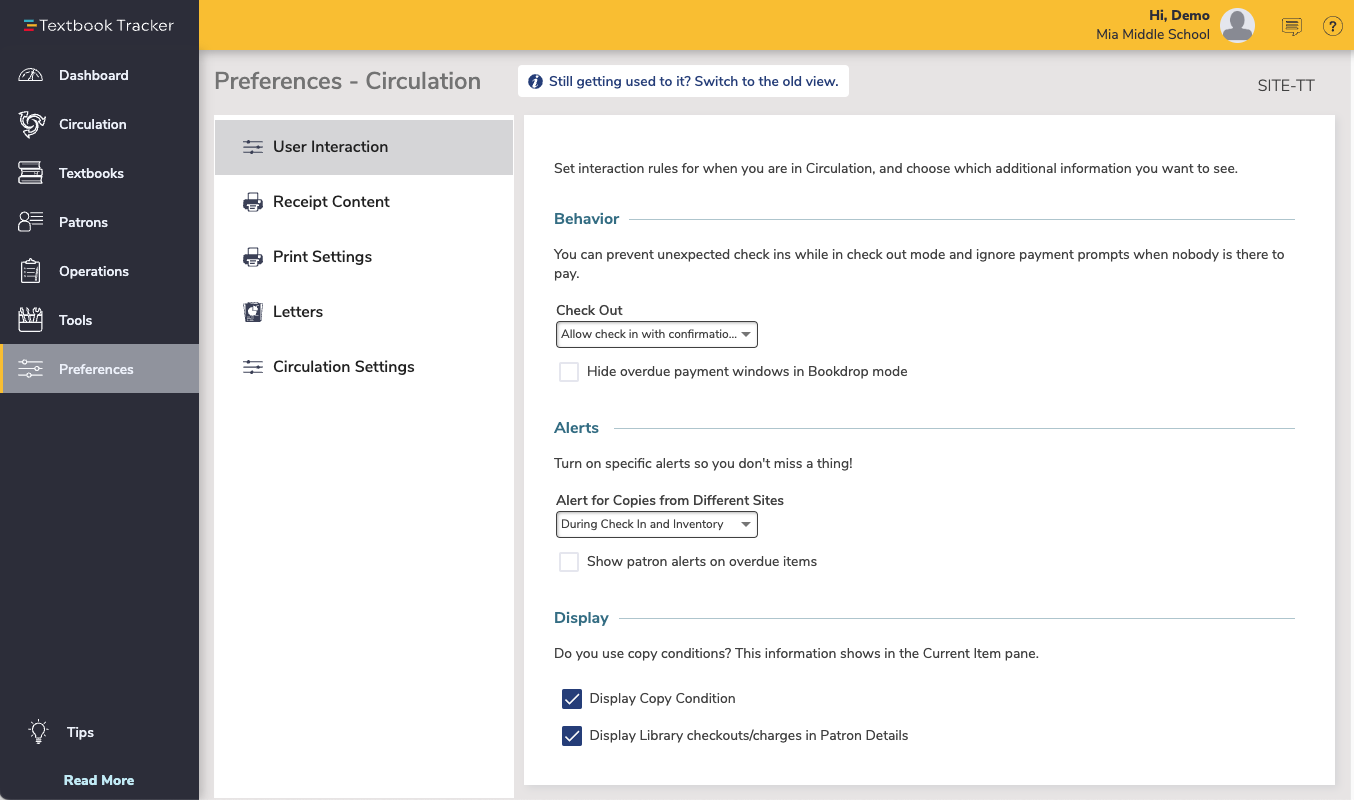
Task: Select the Circulation icon in the sidebar
Action: [92, 124]
